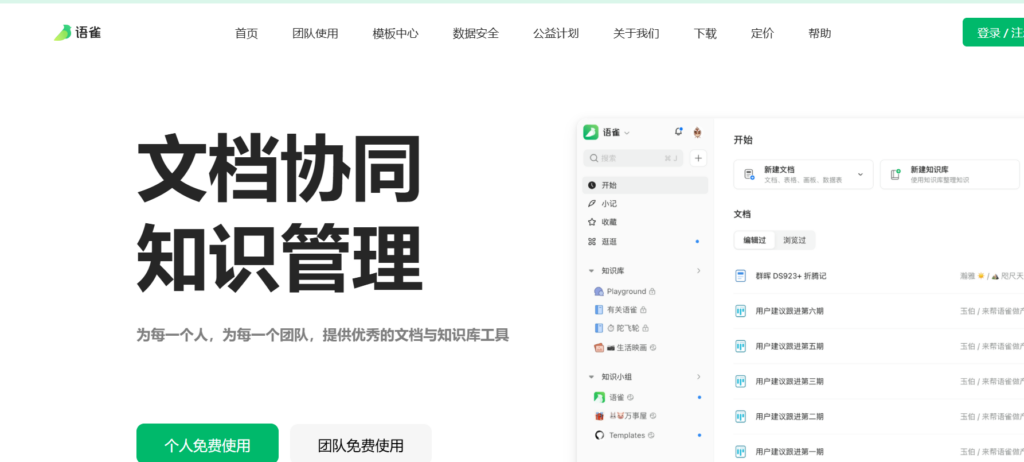This screenshot has width=1024, height=462.
Task: Click the 开始 heading above the create cards
Action: pos(743,140)
